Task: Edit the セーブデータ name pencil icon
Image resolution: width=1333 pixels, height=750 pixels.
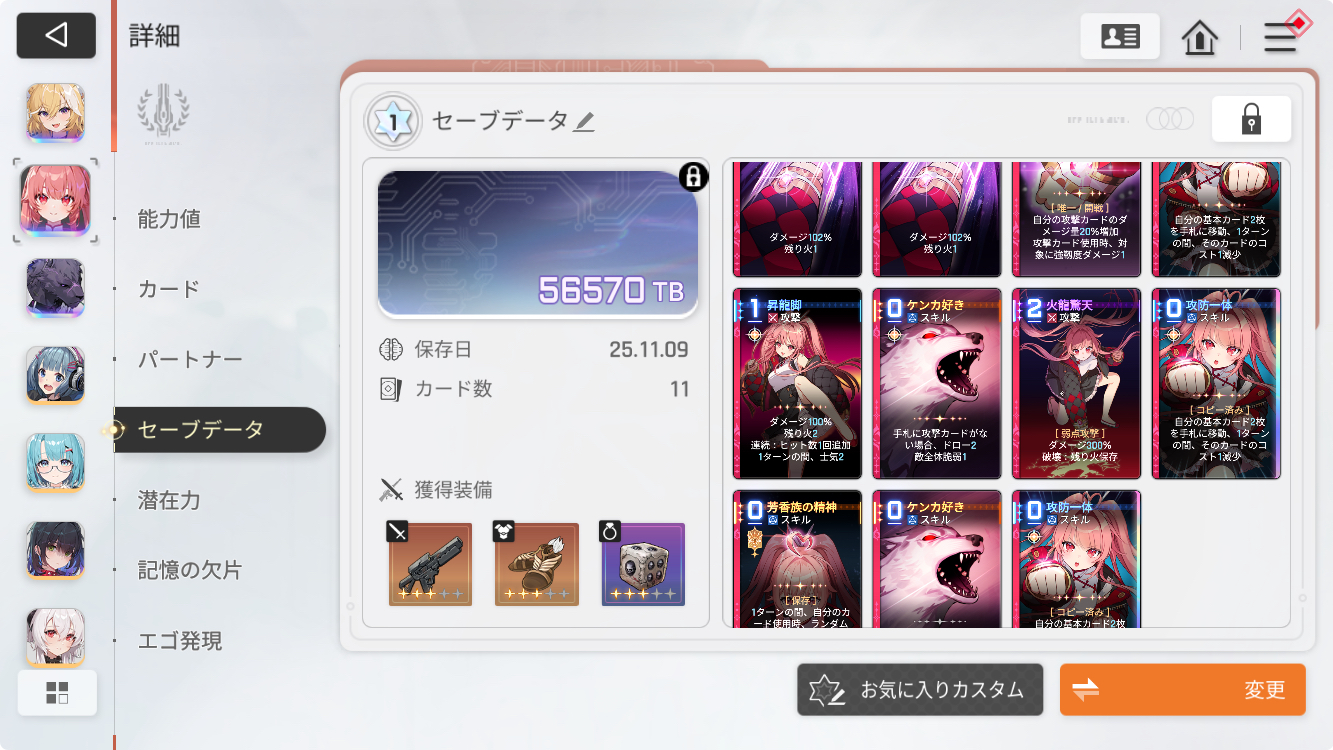Action: pos(584,122)
